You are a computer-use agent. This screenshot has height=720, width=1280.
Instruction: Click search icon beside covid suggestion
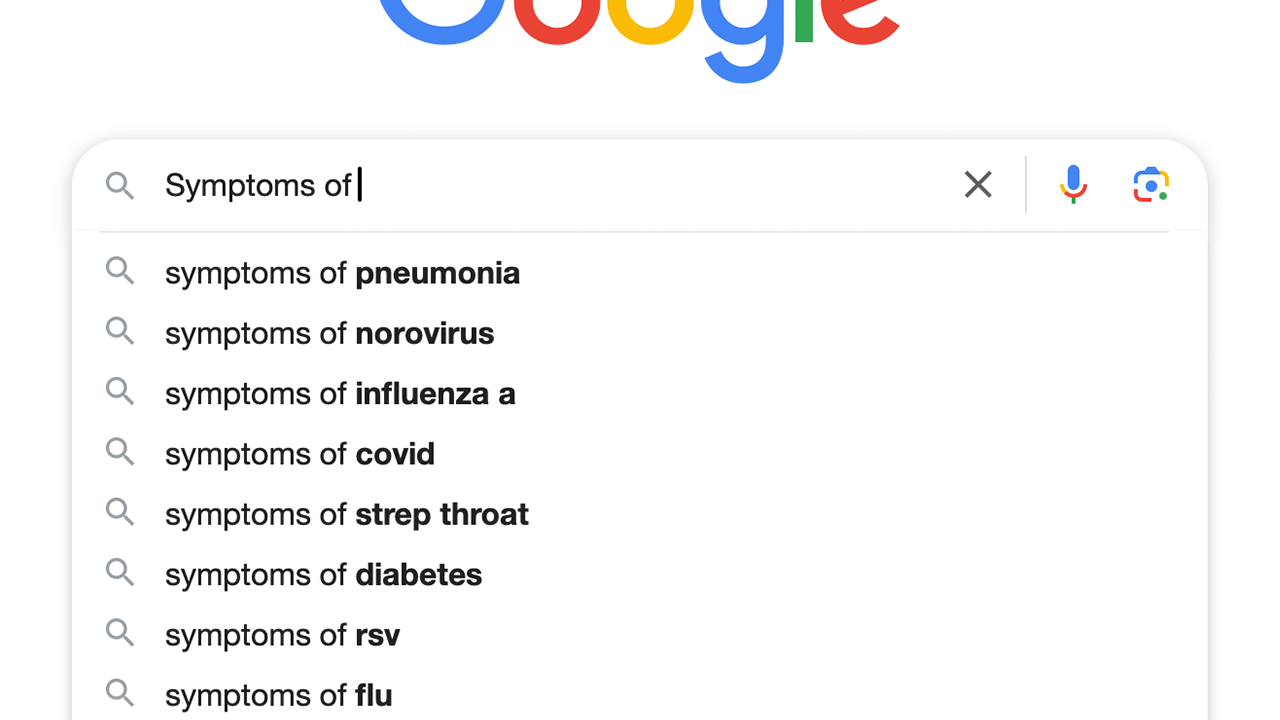120,452
